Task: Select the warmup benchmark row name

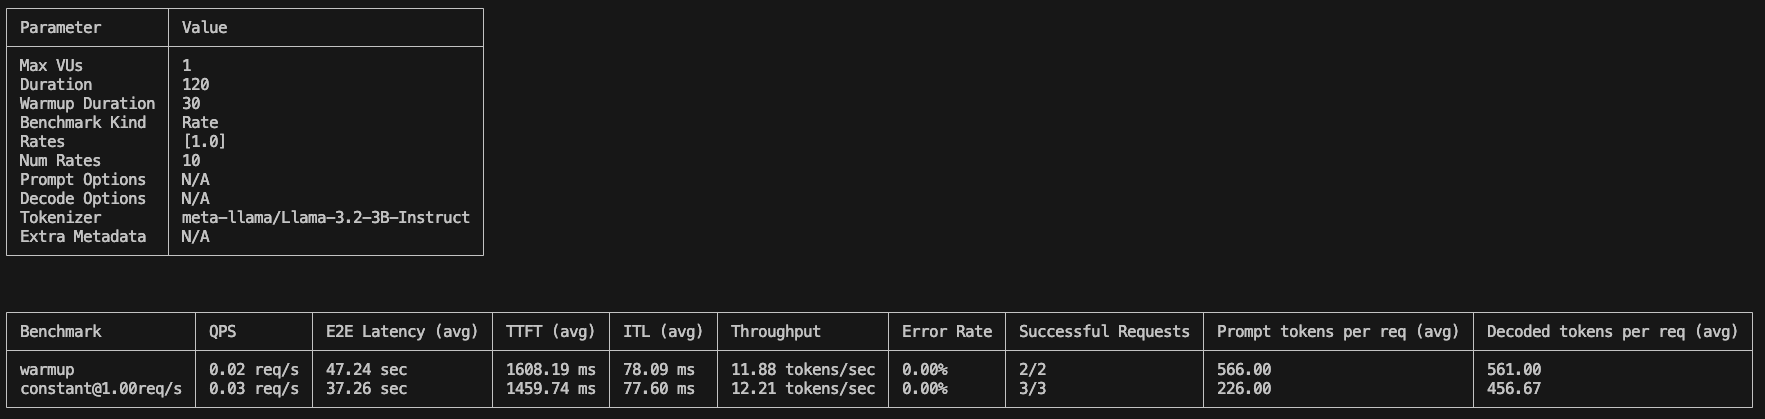Action: [x=47, y=370]
